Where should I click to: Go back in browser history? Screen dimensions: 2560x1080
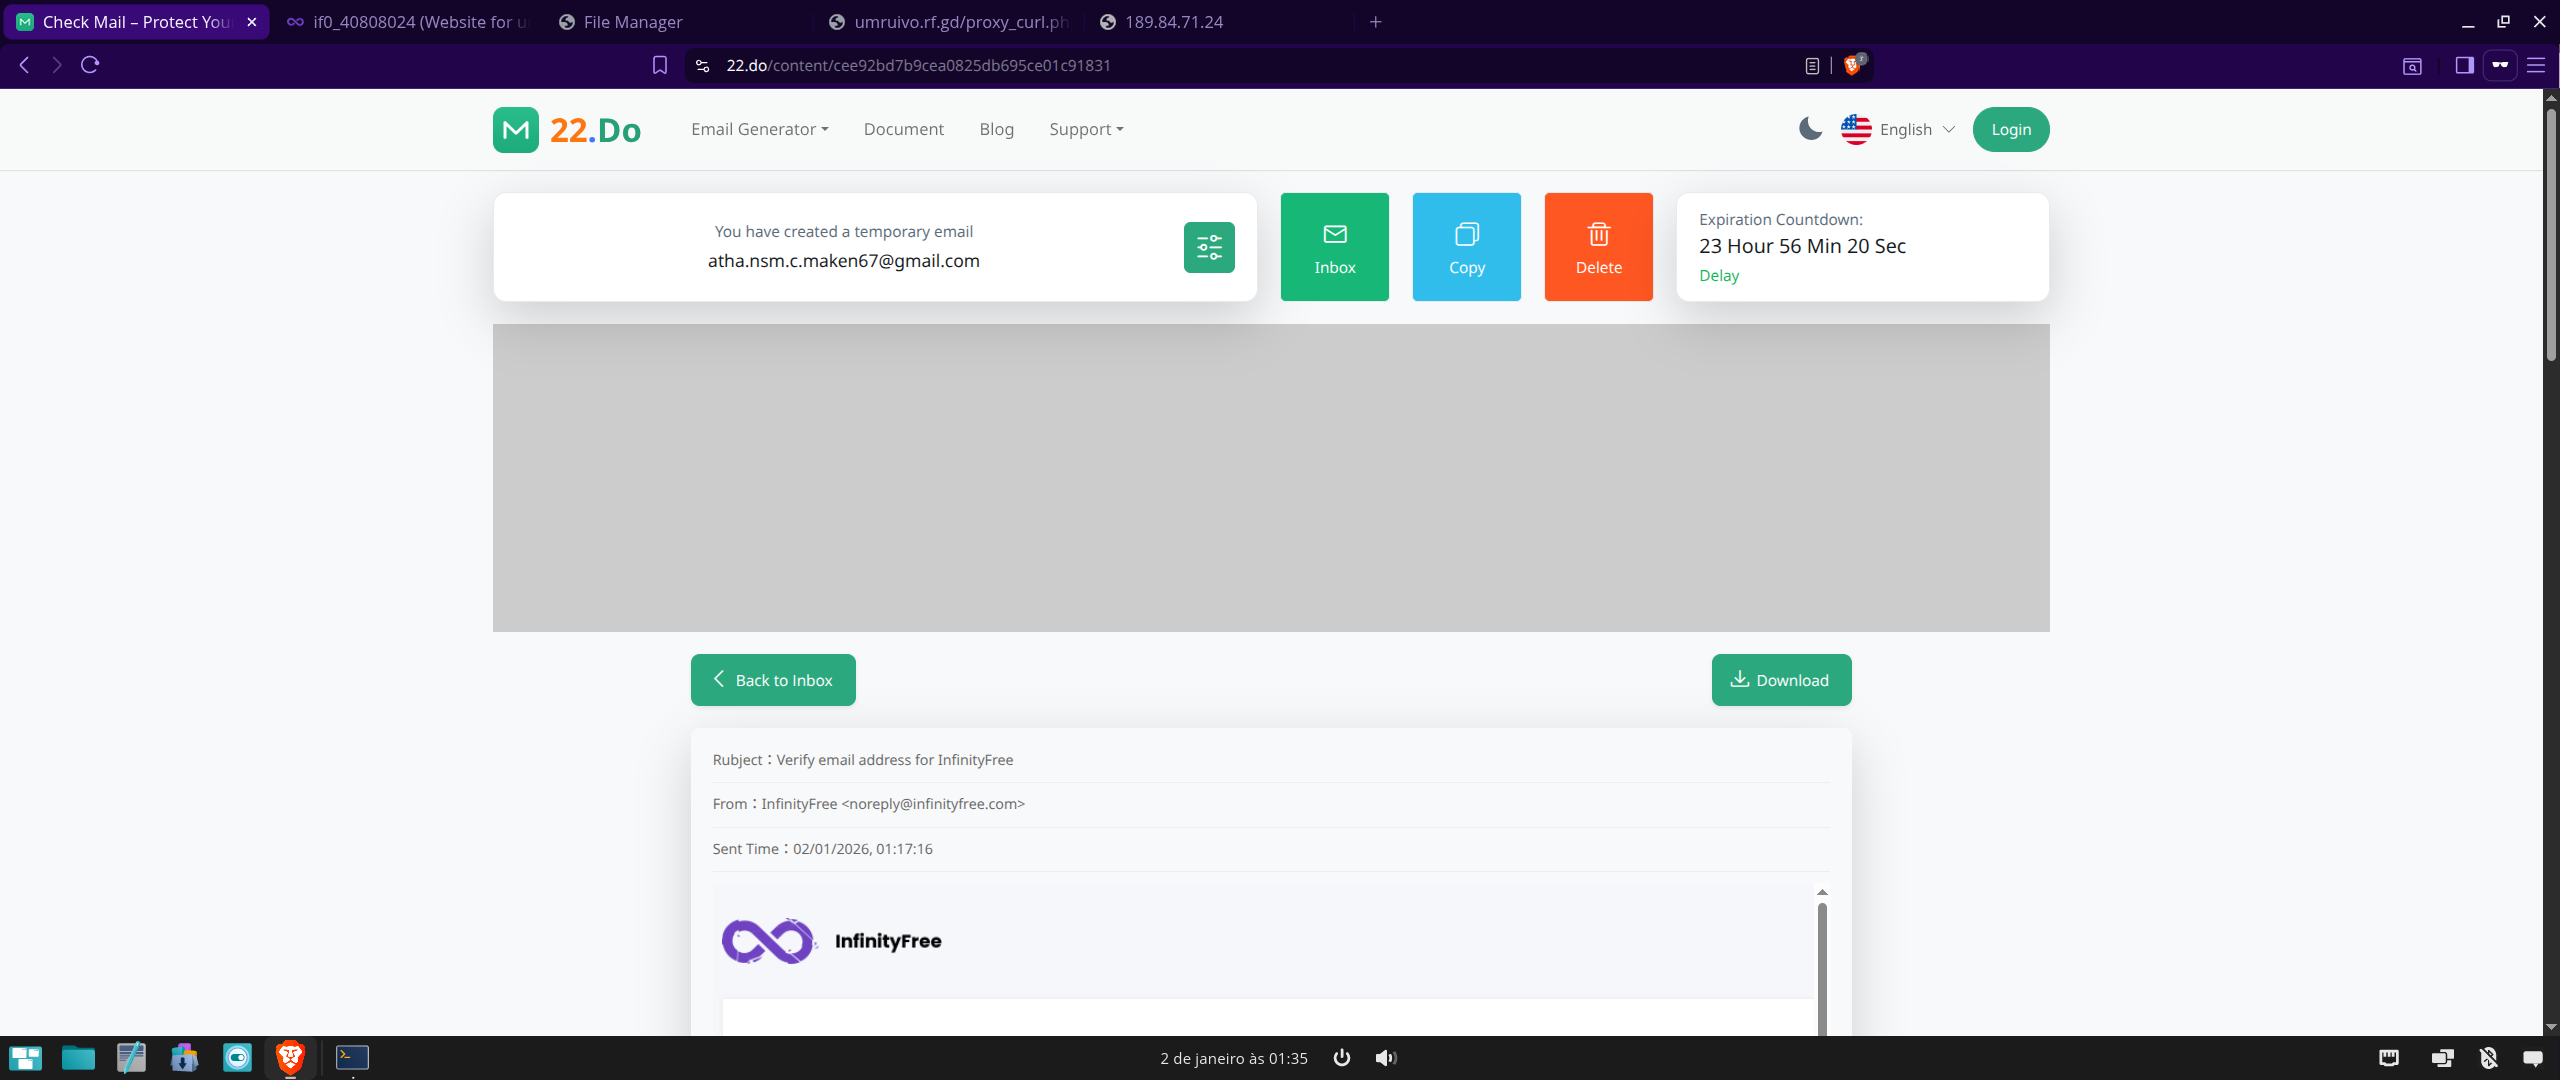24,65
